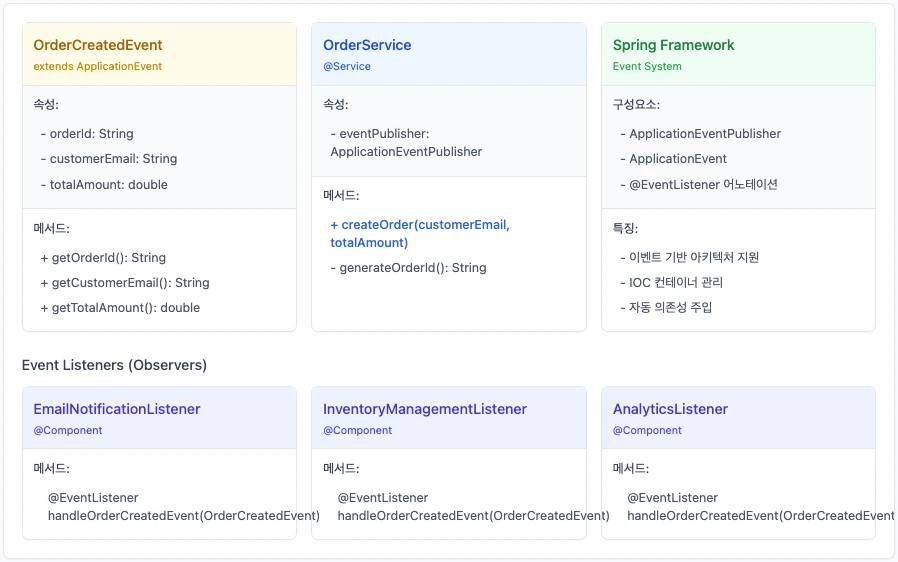Click the '- totalAmount: double' attribute
Image resolution: width=898 pixels, height=562 pixels.
[x=104, y=185]
